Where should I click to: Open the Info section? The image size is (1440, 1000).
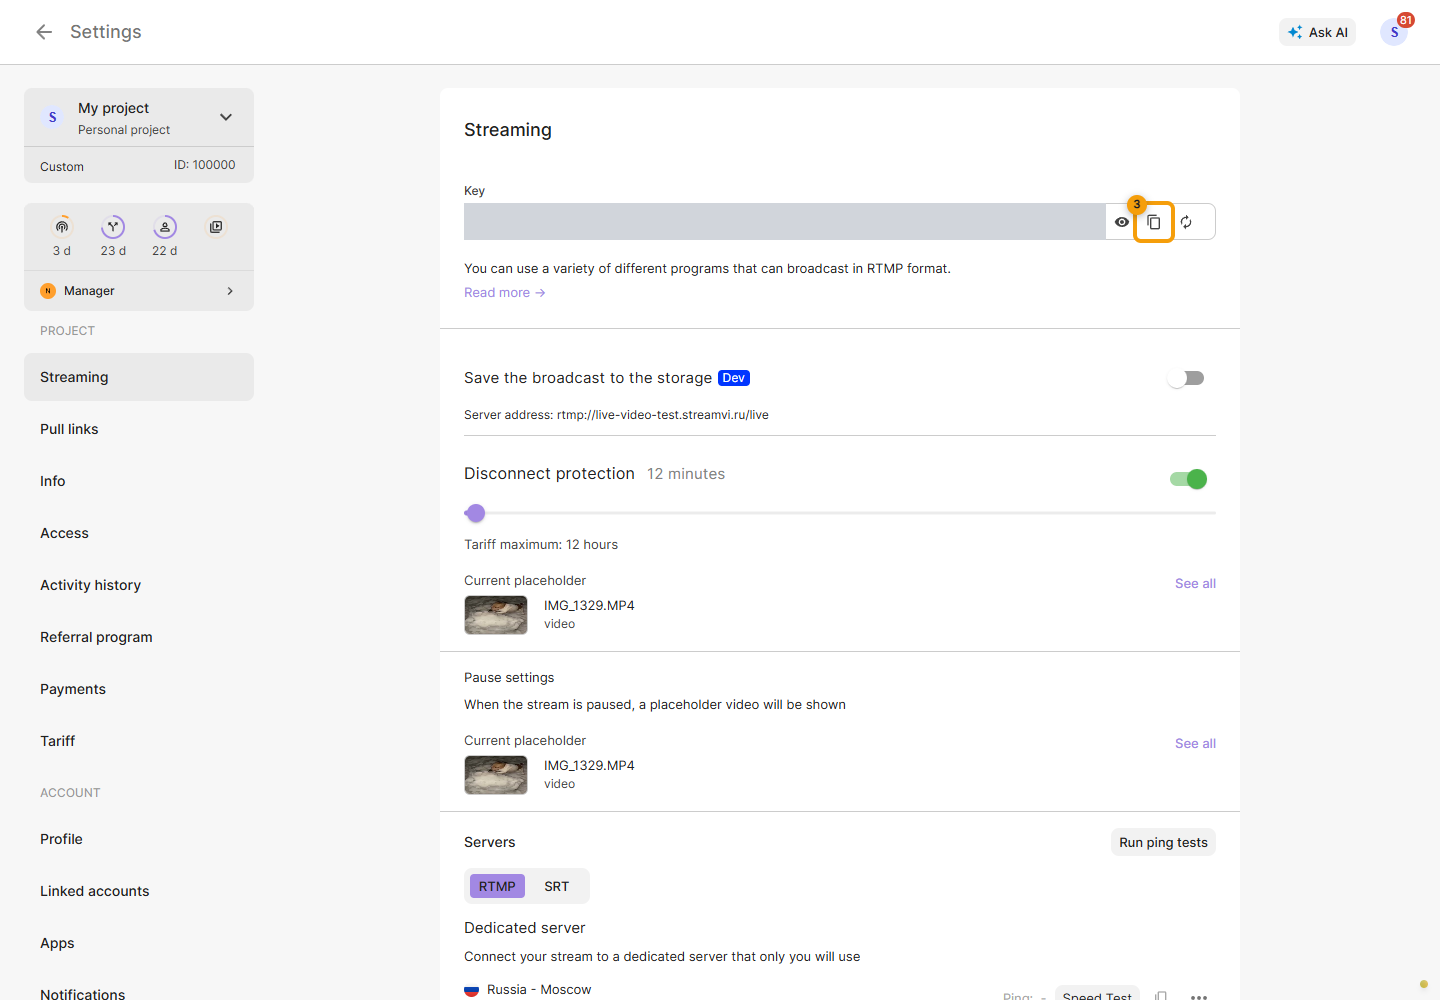pos(139,481)
